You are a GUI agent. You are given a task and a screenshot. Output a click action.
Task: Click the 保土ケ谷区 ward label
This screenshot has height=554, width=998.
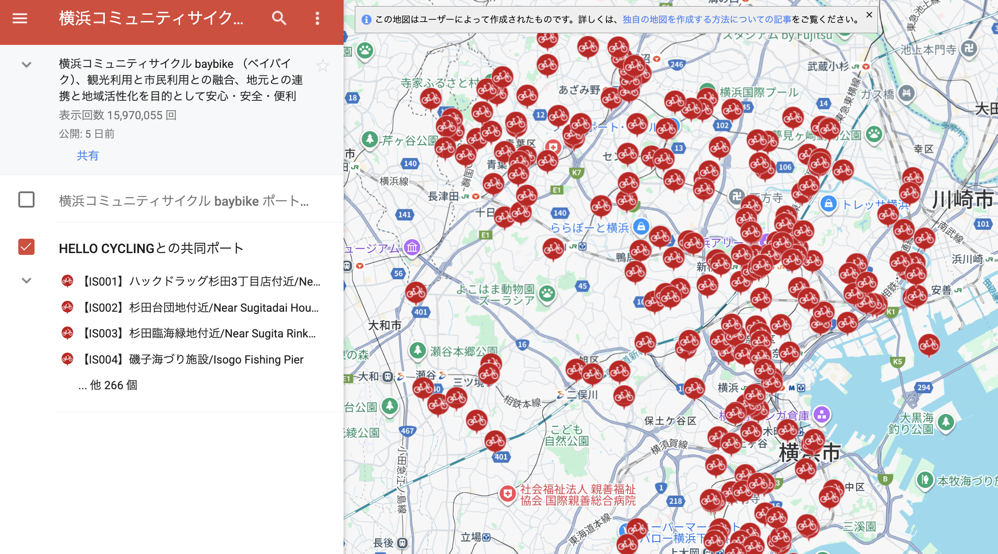point(670,421)
